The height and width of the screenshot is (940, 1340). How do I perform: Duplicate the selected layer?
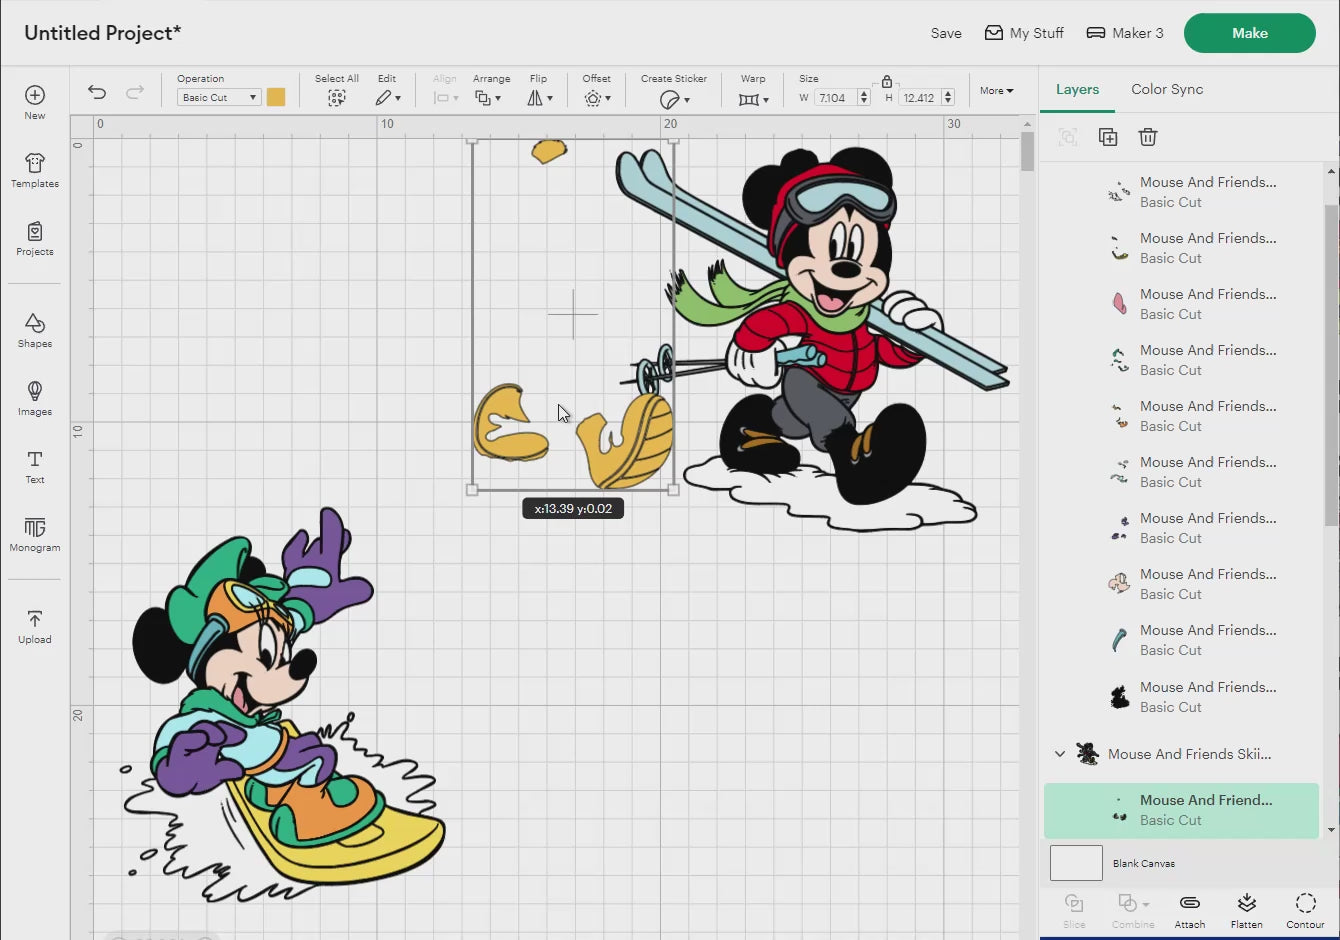pos(1108,137)
